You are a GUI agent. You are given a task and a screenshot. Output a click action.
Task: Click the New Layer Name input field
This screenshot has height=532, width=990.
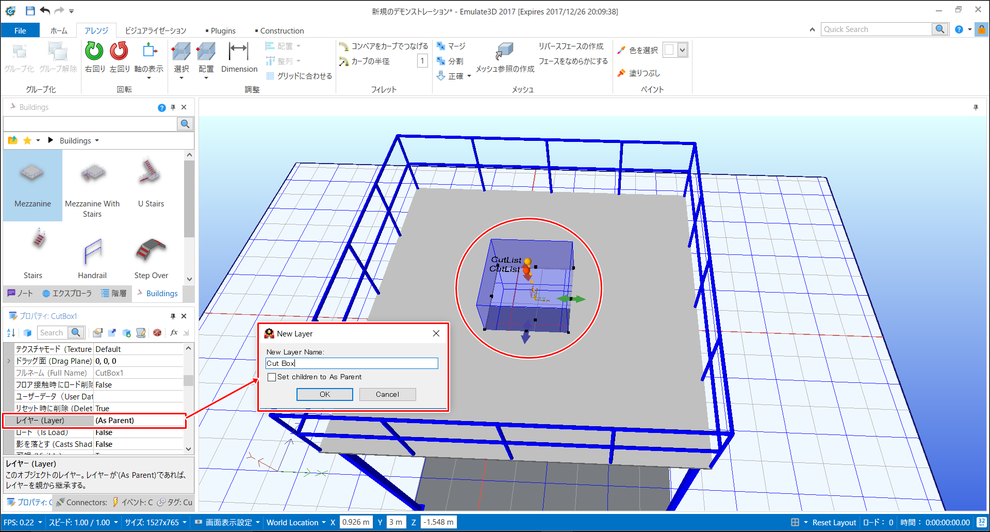(352, 363)
